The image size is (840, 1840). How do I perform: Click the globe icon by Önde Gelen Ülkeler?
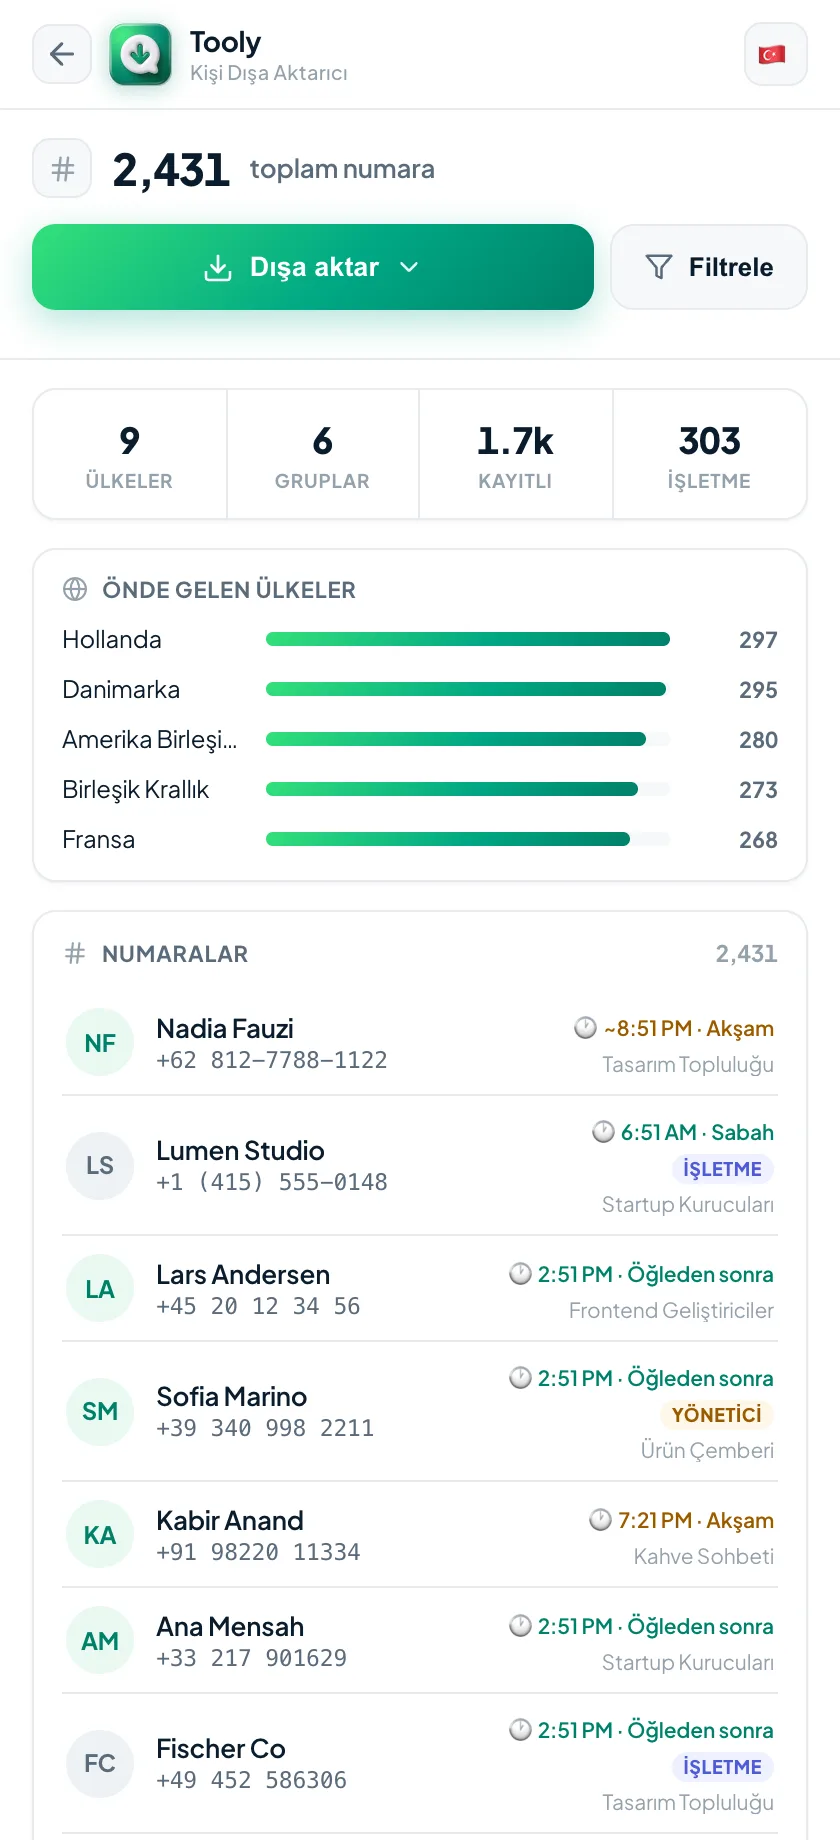click(75, 589)
